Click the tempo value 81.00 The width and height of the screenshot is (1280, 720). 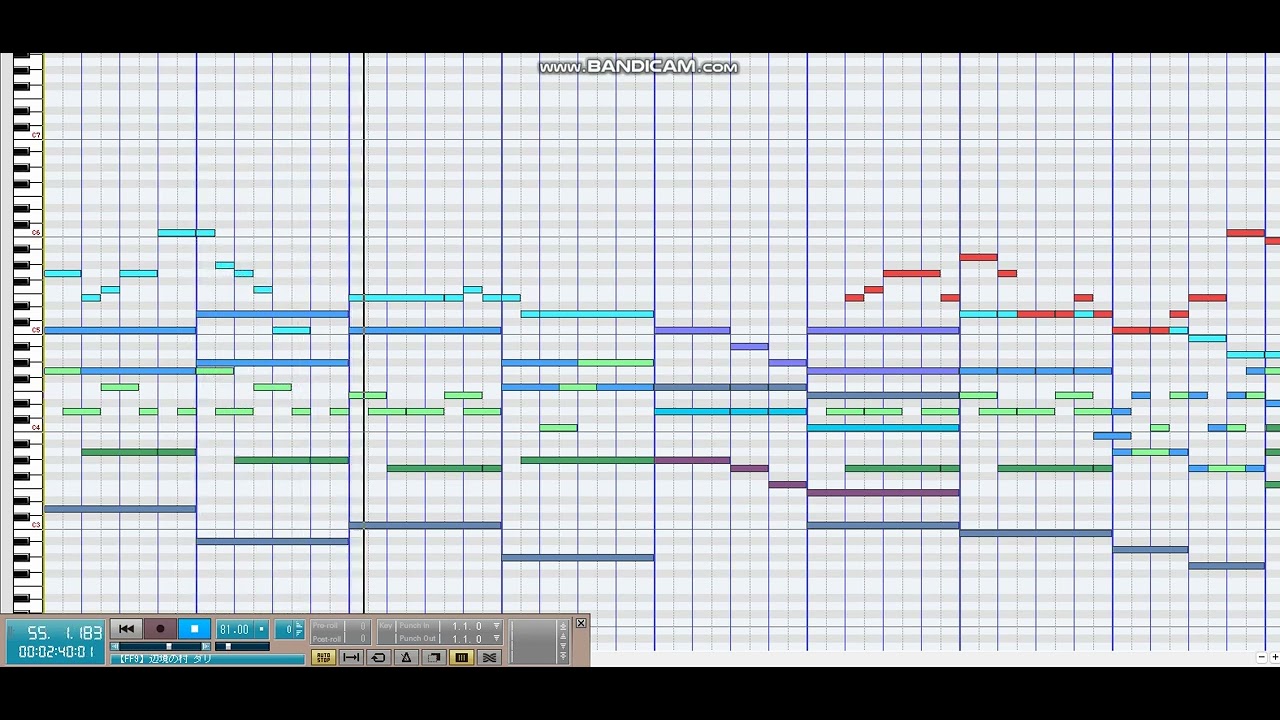(x=234, y=629)
